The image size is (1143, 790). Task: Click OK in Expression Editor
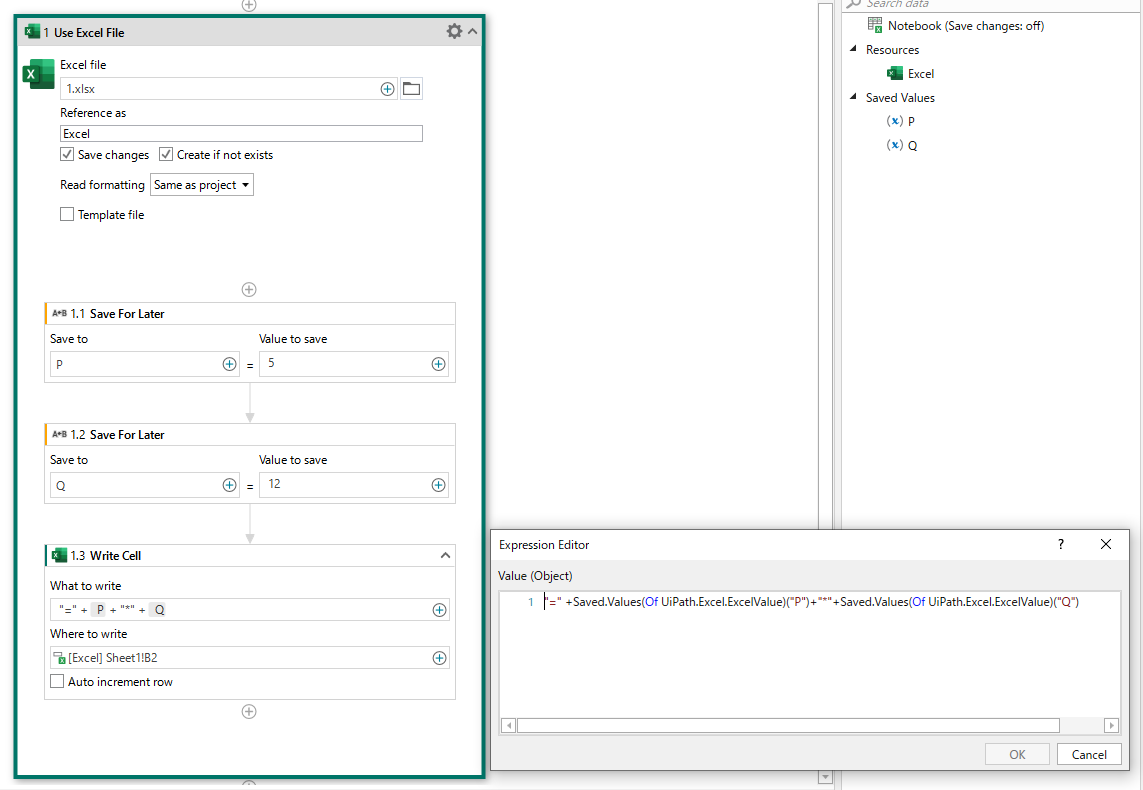(1017, 754)
